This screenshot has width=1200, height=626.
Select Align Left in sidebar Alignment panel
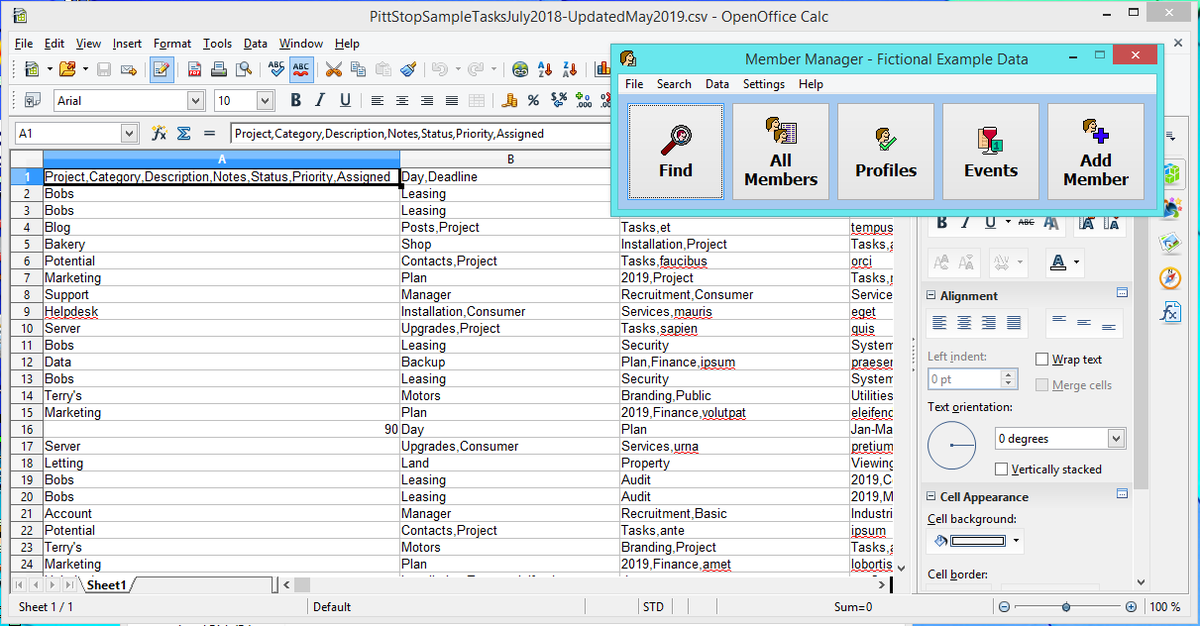[x=939, y=323]
